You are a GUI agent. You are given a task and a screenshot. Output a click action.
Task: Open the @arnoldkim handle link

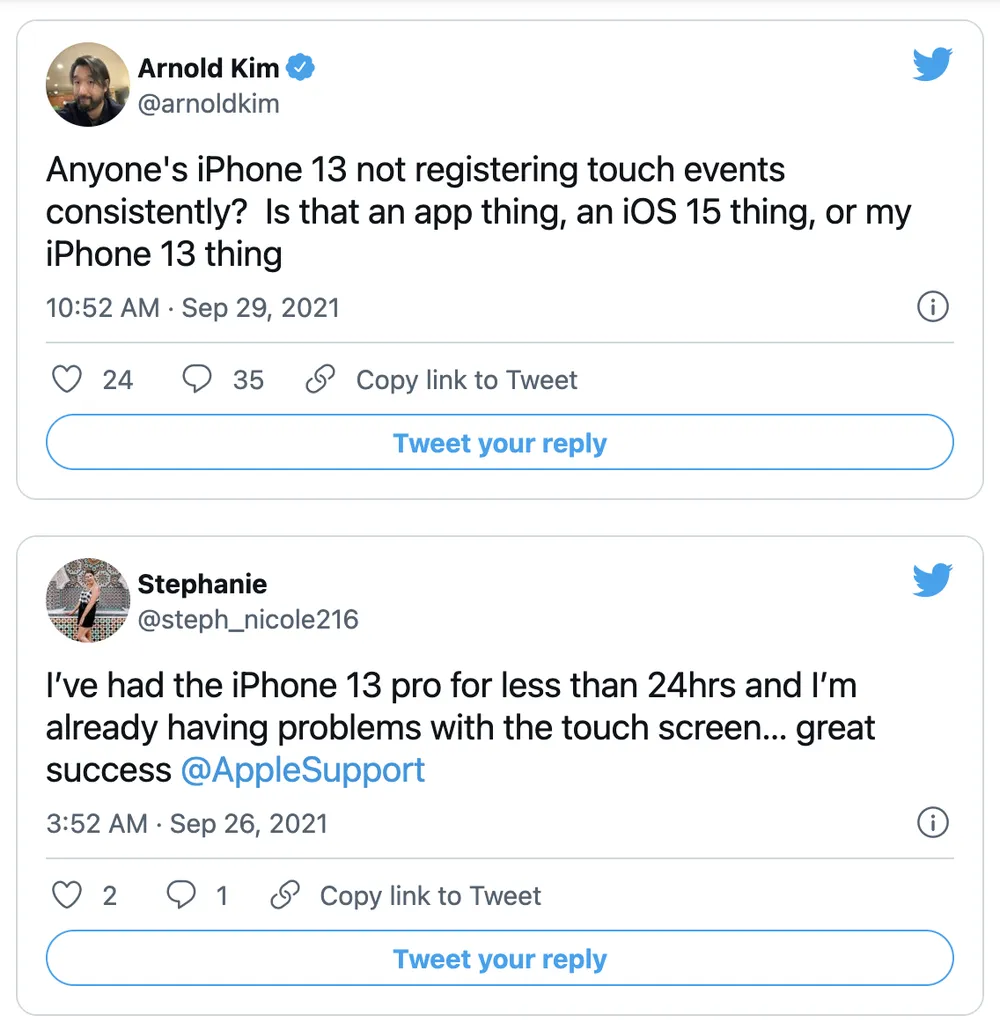(208, 103)
